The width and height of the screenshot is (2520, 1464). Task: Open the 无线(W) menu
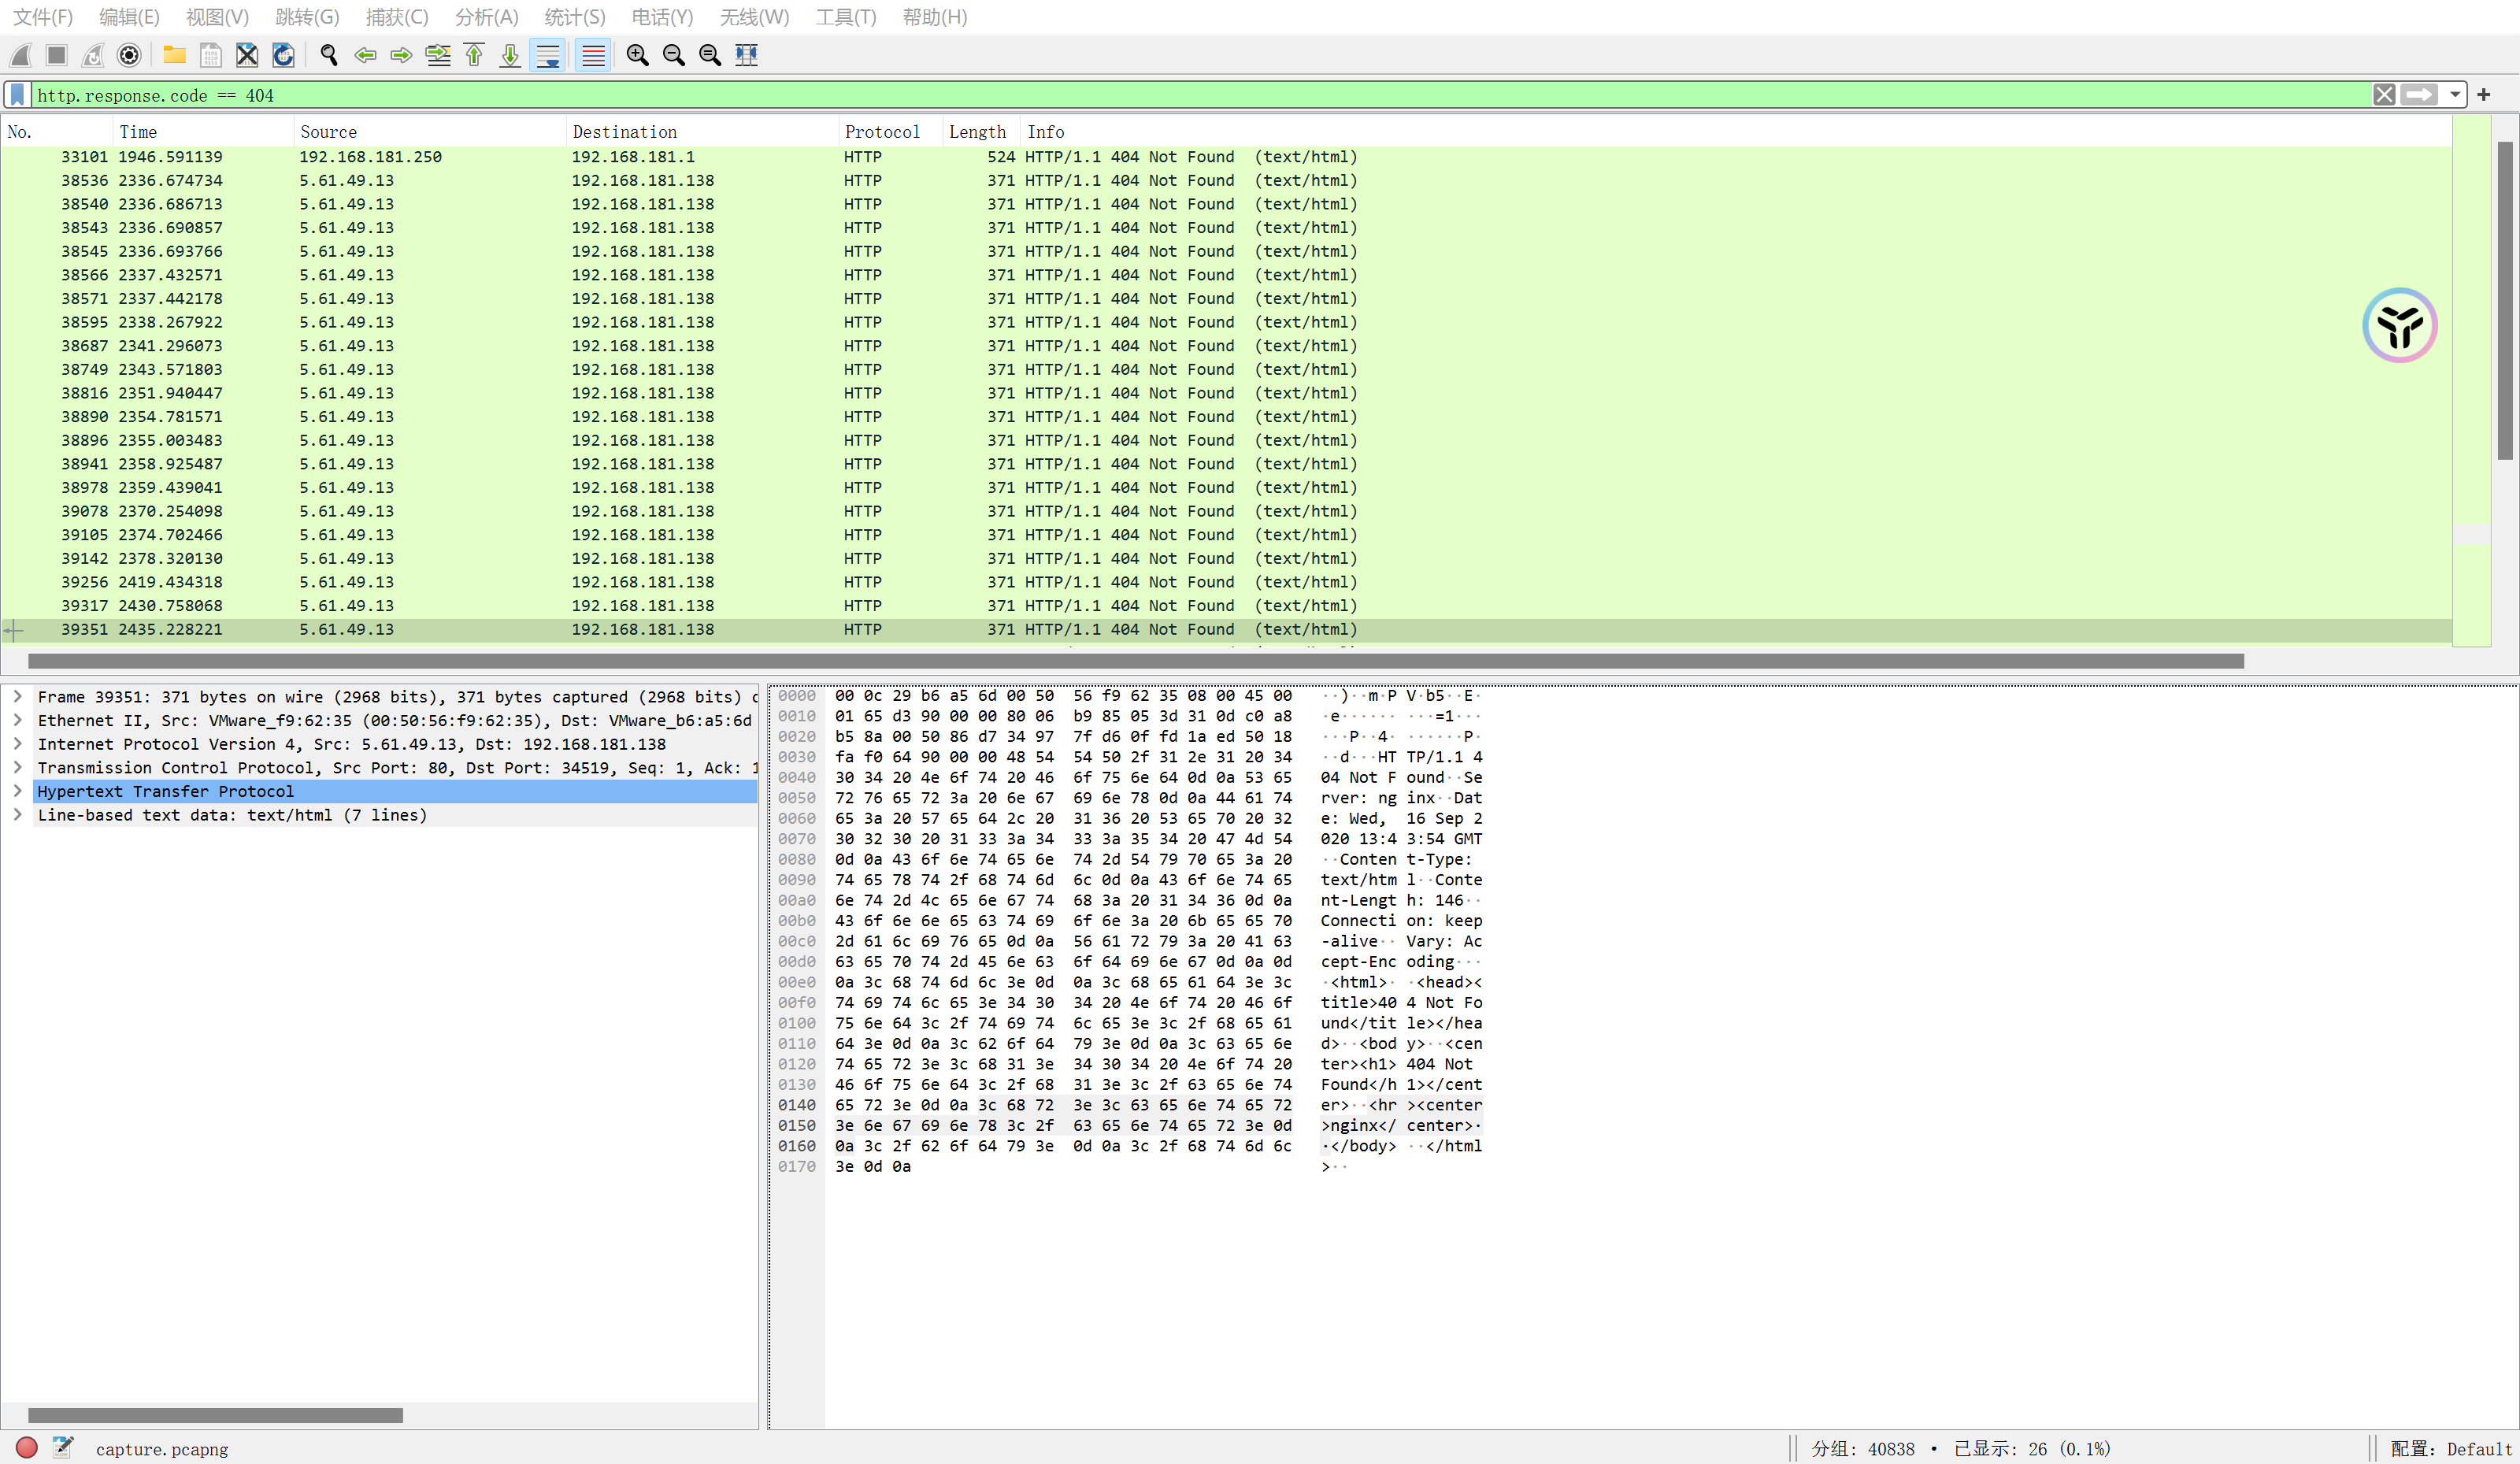[x=755, y=17]
